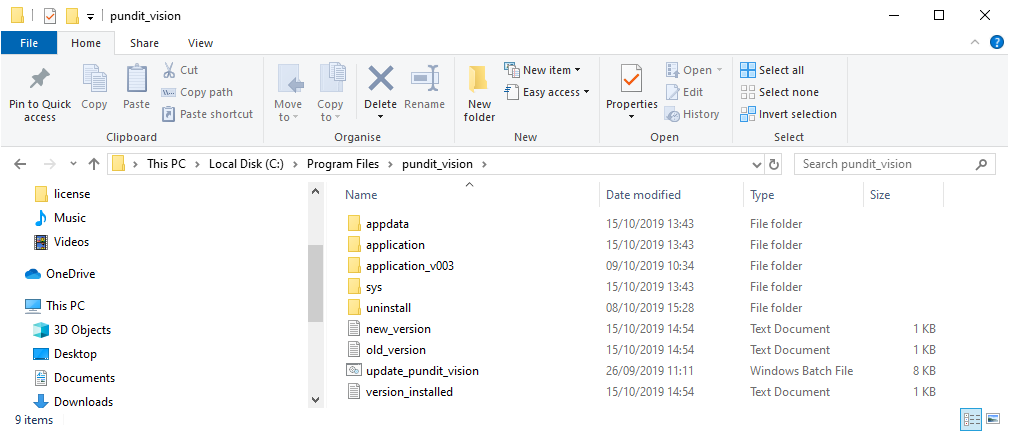Open the Easy access dropdown
This screenshot has height=432, width=1009.
547,92
